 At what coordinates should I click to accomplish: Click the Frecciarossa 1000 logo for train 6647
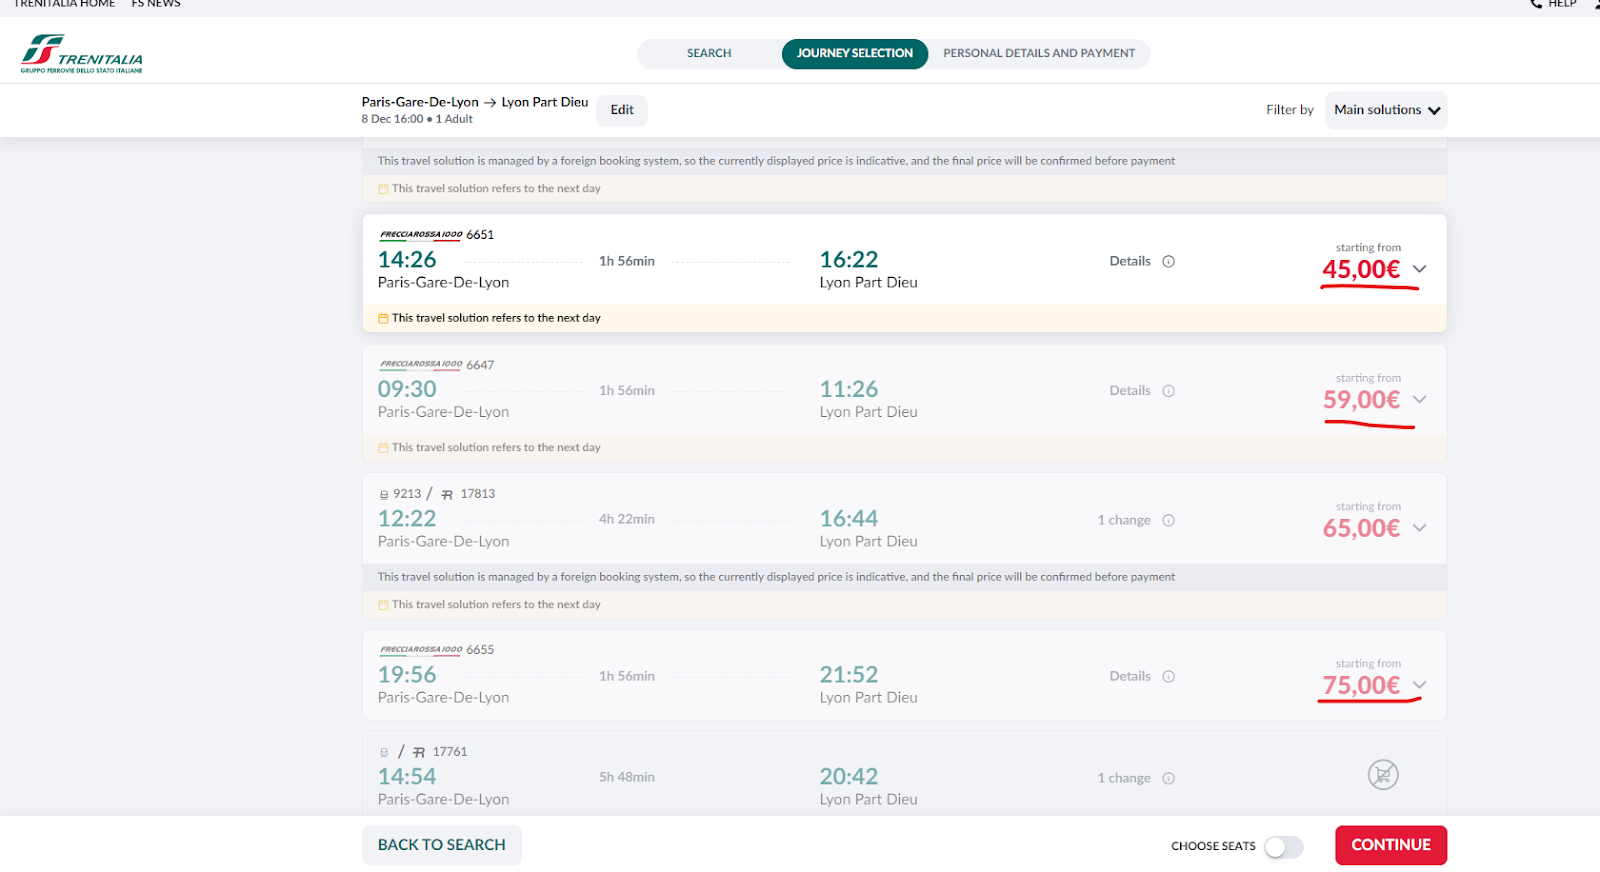[x=420, y=365]
